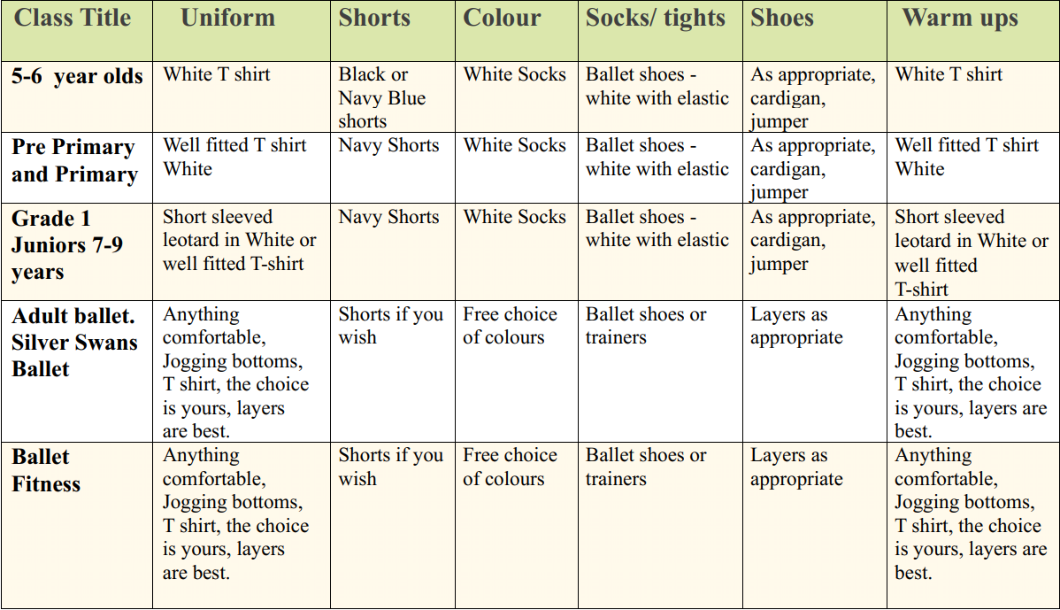Select "Ballet shoes or trainers" in Ballet Fitness row
The height and width of the screenshot is (610, 1060).
click(646, 467)
